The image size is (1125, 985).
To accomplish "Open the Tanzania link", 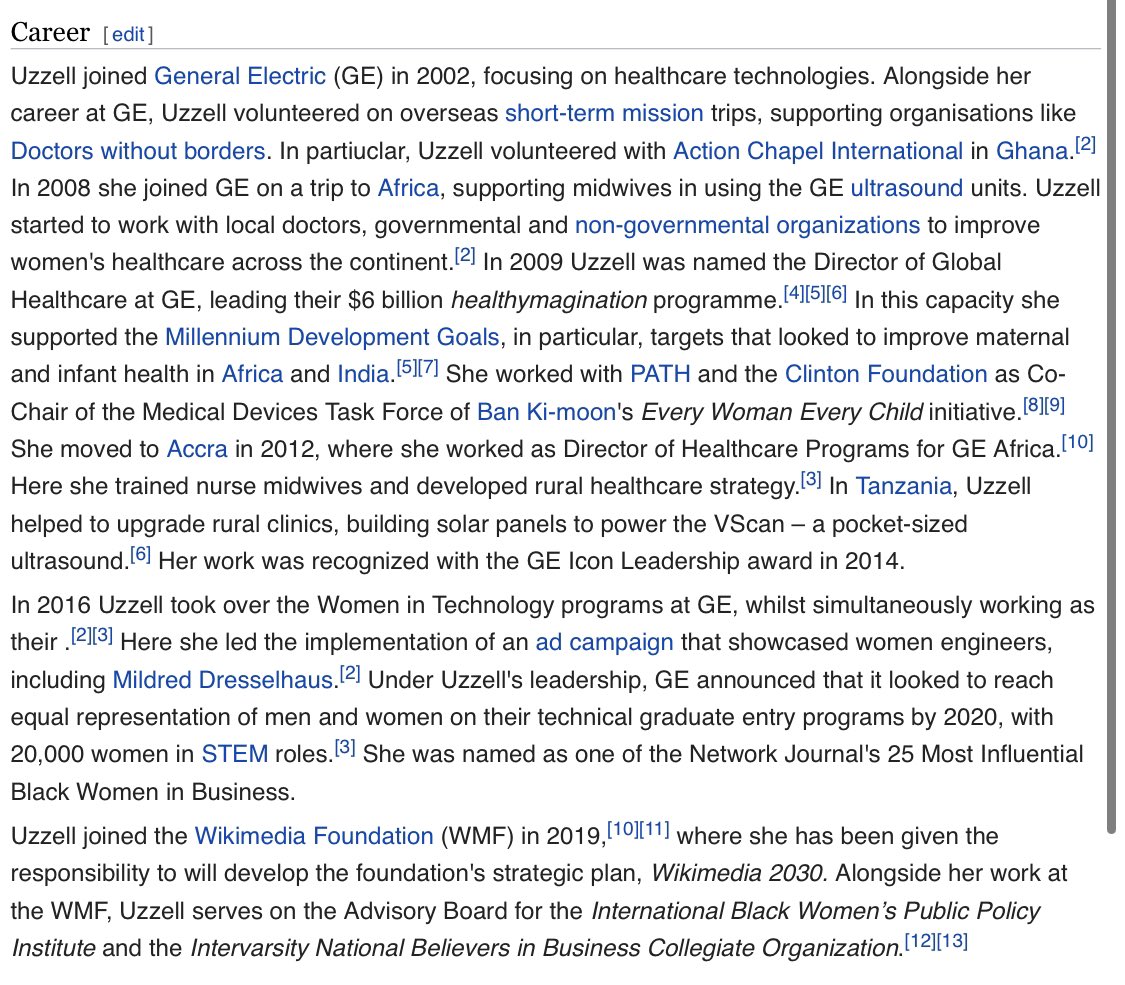I will point(904,486).
